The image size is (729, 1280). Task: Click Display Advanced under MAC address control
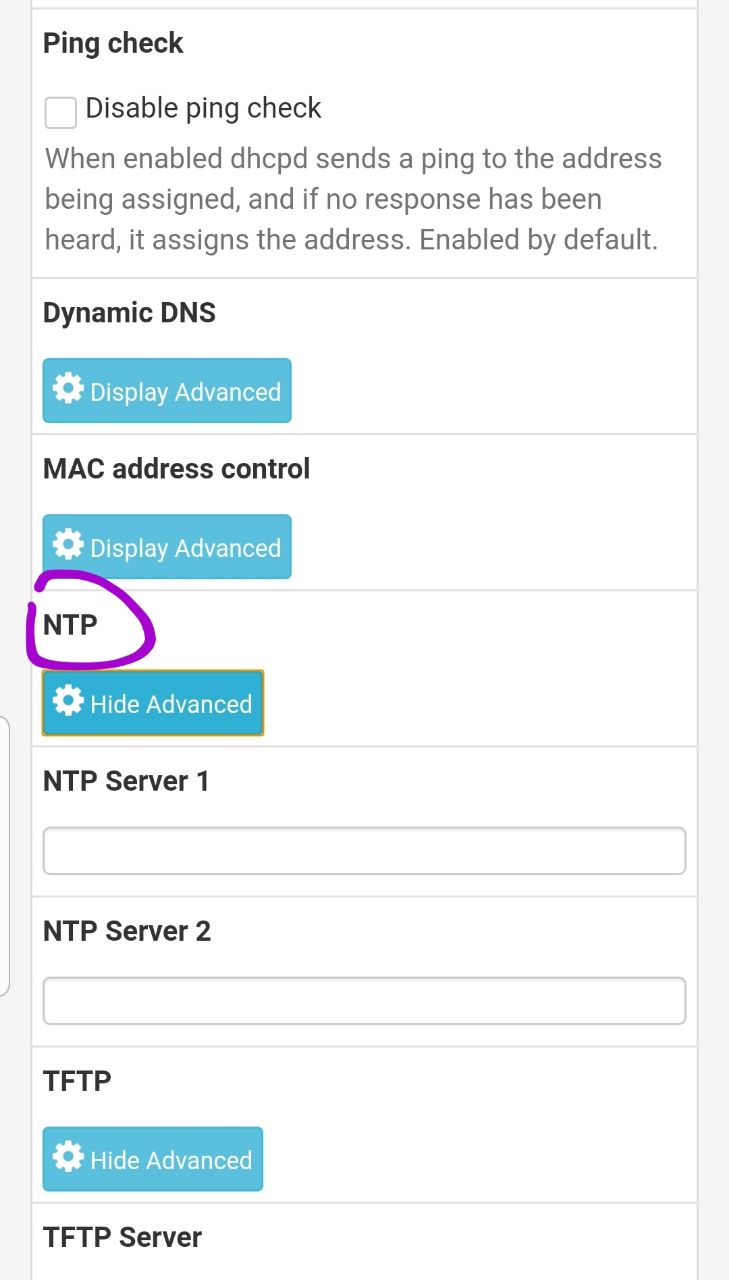point(167,547)
